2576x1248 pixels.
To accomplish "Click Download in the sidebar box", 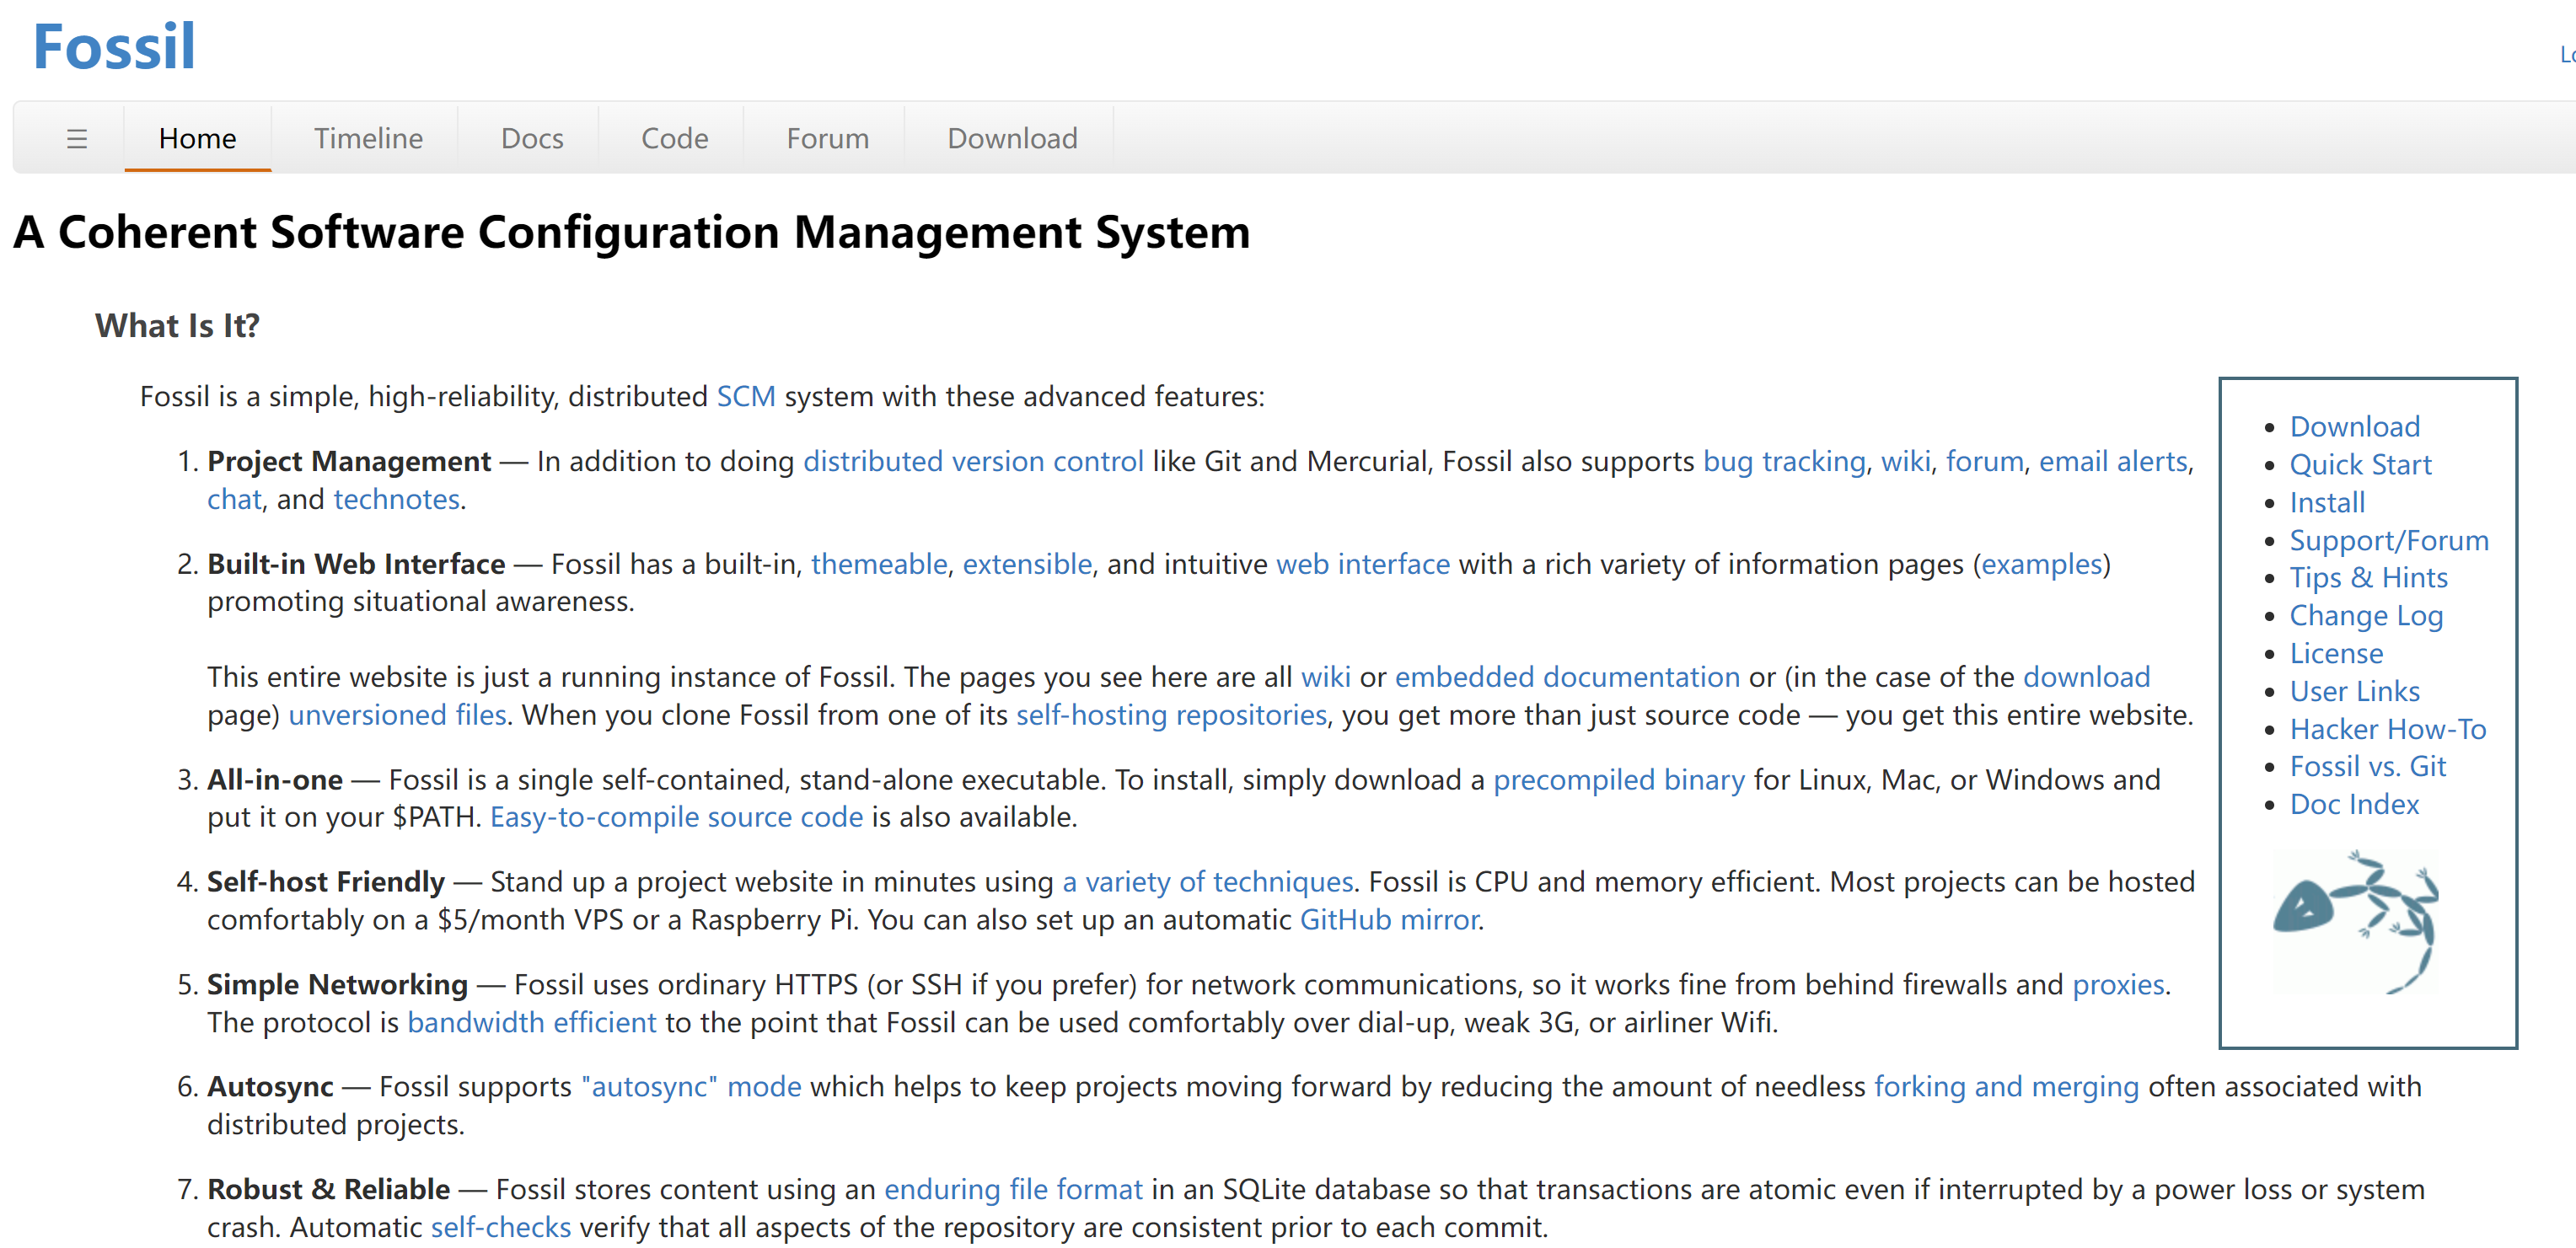I will (x=2354, y=427).
